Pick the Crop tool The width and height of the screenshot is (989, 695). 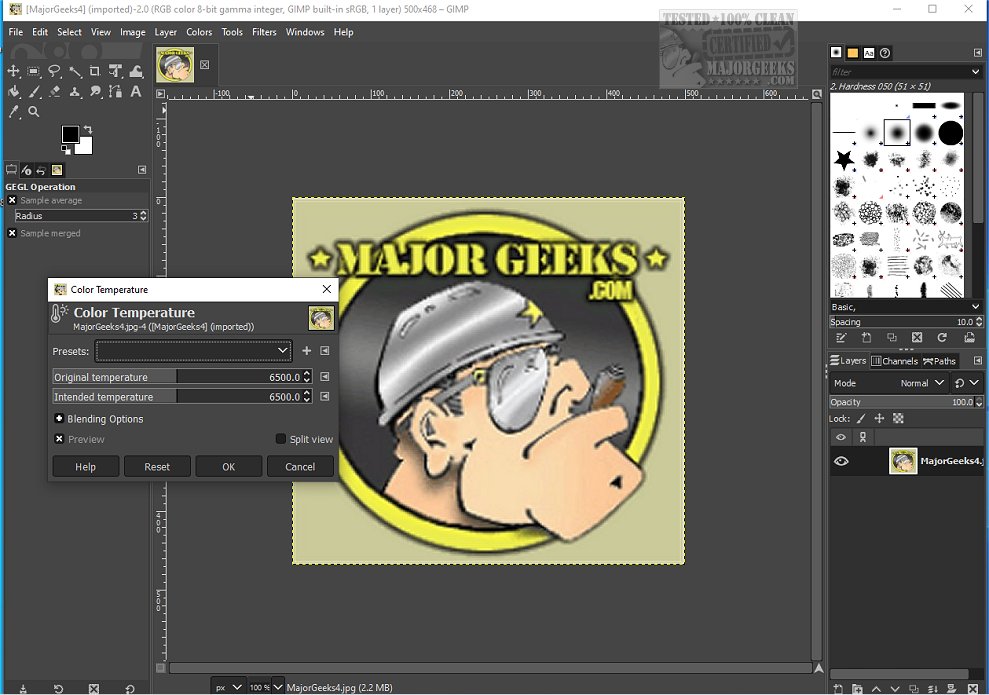[95, 71]
